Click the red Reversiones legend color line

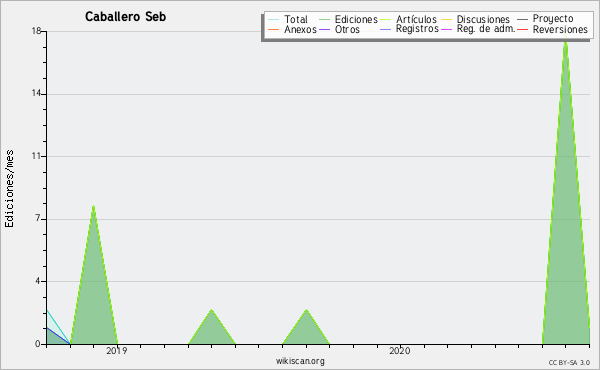[x=522, y=29]
